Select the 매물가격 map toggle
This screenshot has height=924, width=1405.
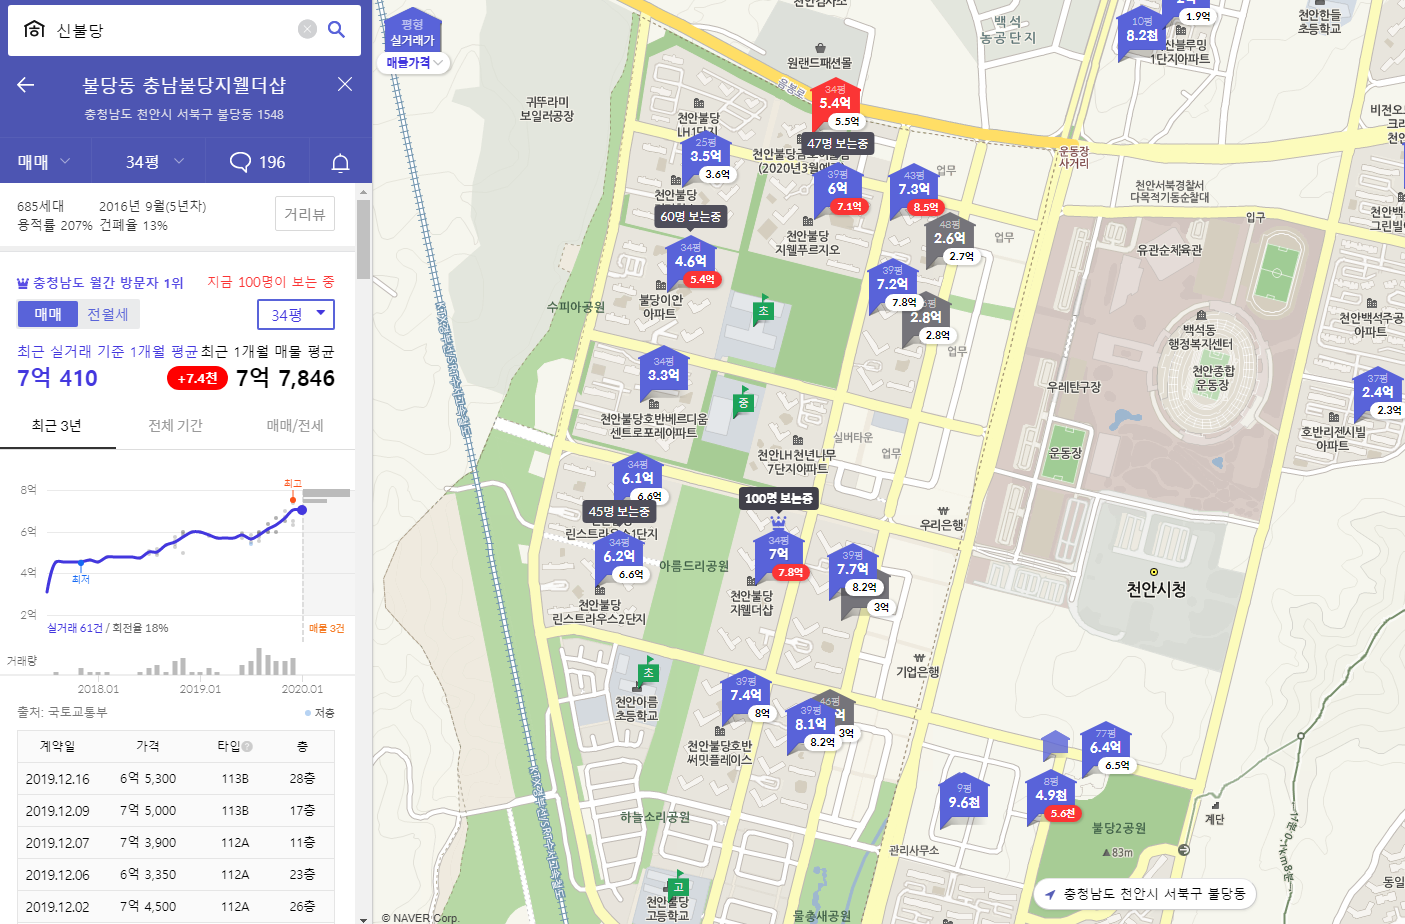pyautogui.click(x=414, y=62)
